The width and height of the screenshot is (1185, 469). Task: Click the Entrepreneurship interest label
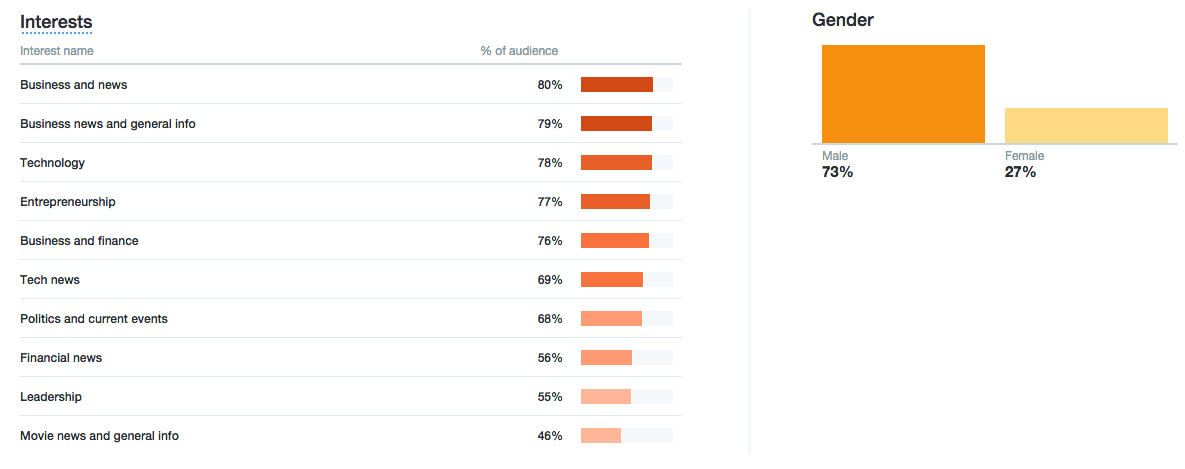[x=68, y=202]
